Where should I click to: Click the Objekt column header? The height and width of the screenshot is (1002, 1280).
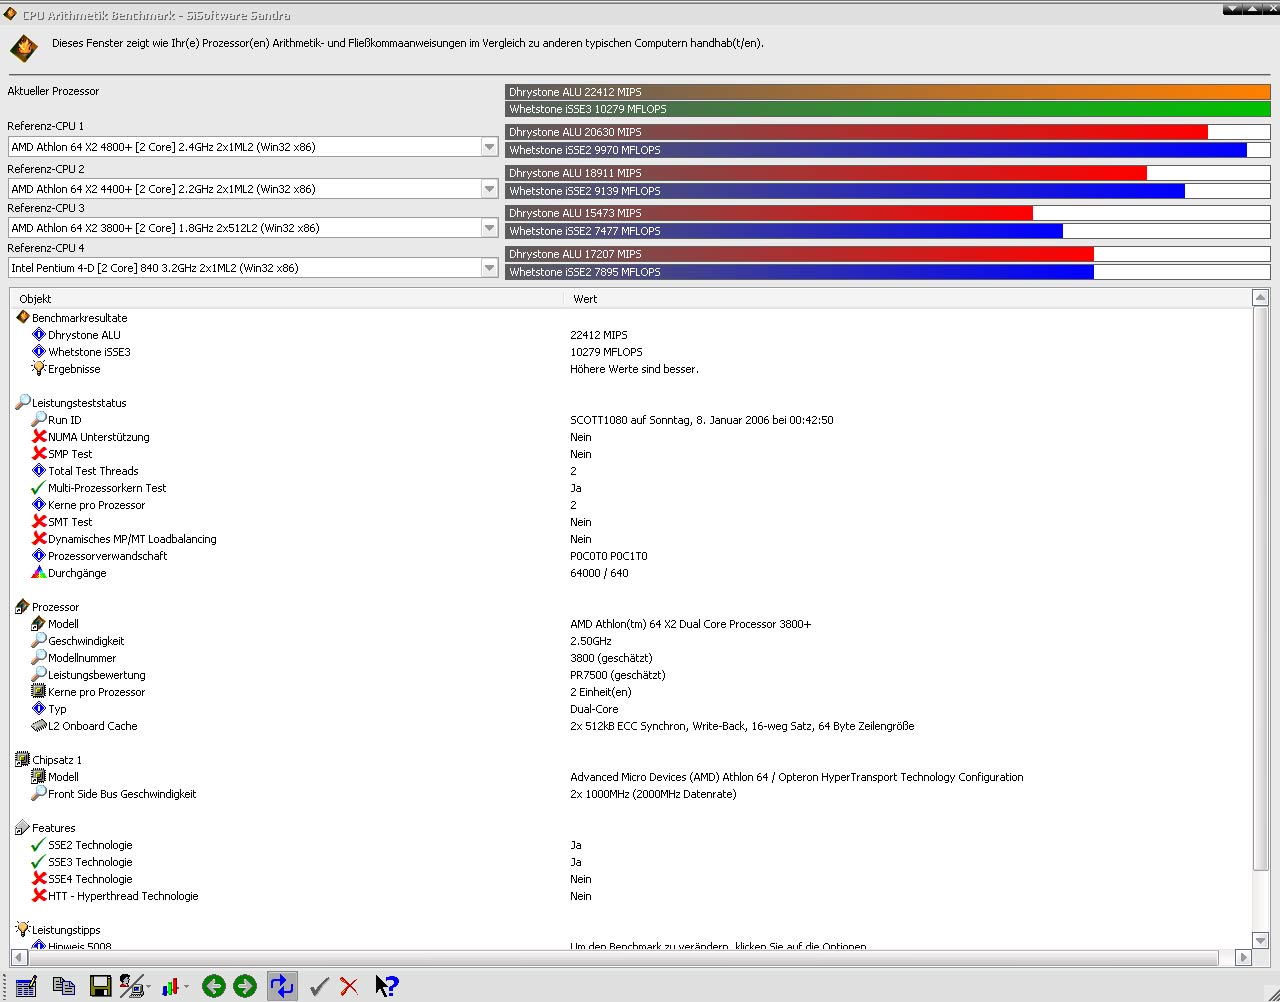tap(287, 299)
